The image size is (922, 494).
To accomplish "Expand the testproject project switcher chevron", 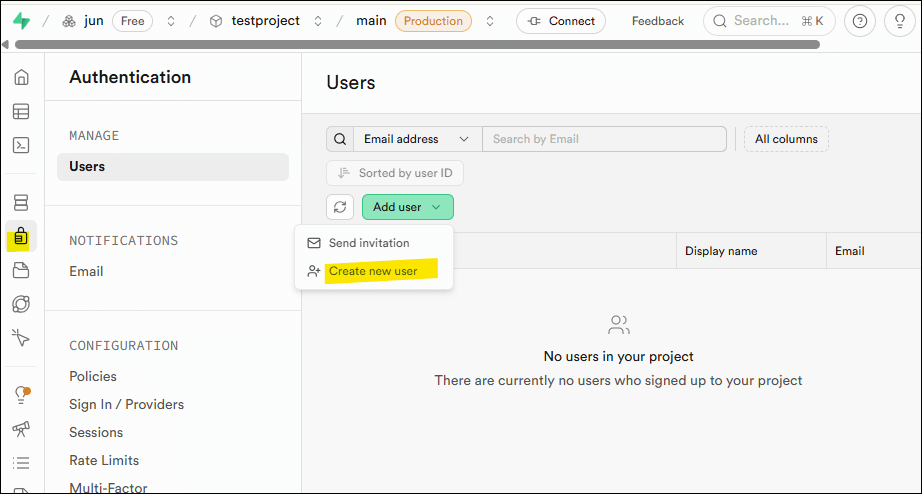I will click(x=318, y=21).
